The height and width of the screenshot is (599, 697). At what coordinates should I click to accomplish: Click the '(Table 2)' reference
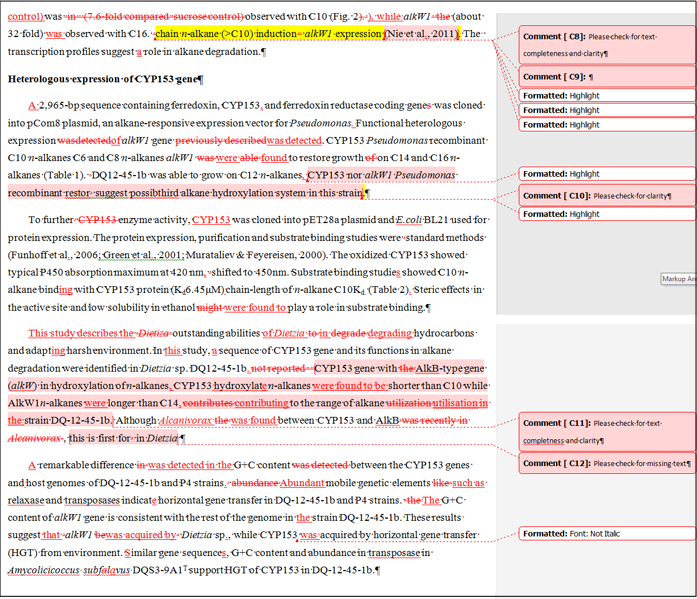(388, 290)
